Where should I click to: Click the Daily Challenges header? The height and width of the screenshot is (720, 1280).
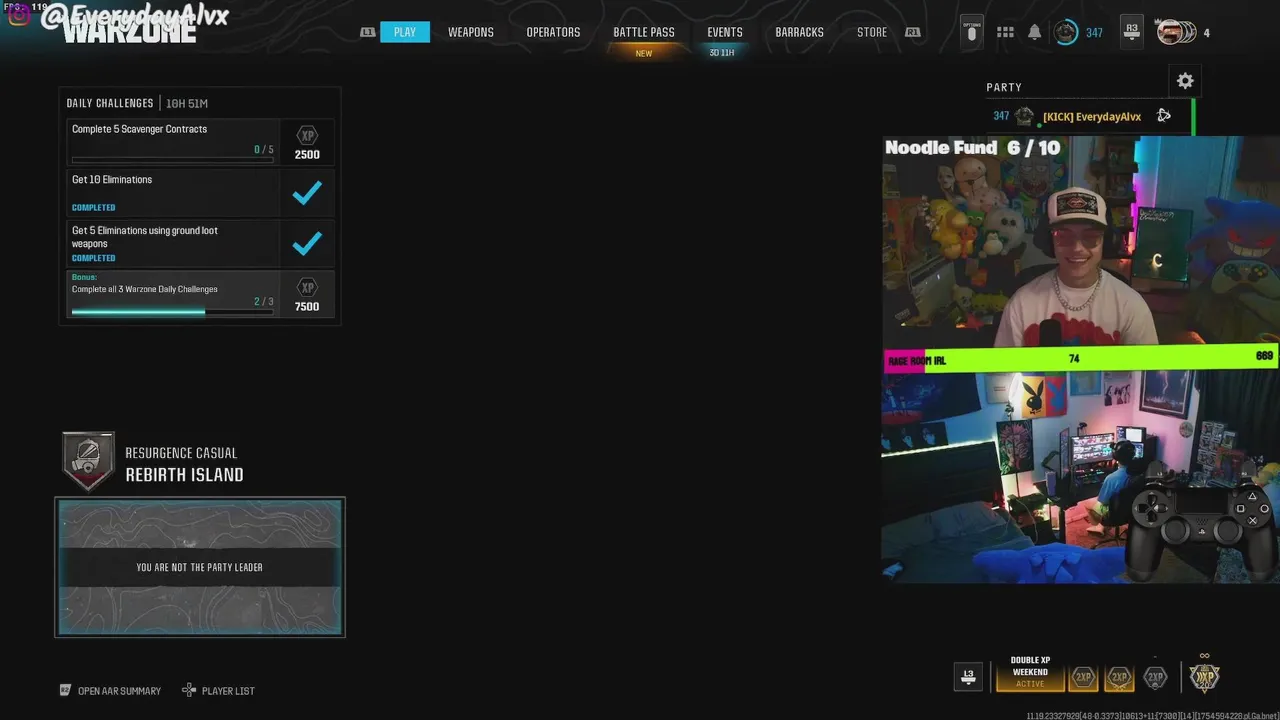pyautogui.click(x=110, y=103)
